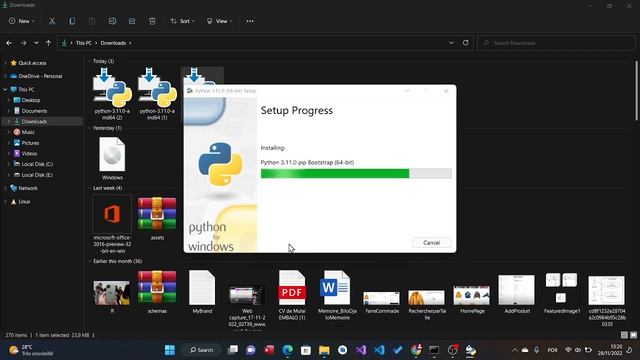
Task: Select the MyBrand file
Action: click(x=202, y=291)
